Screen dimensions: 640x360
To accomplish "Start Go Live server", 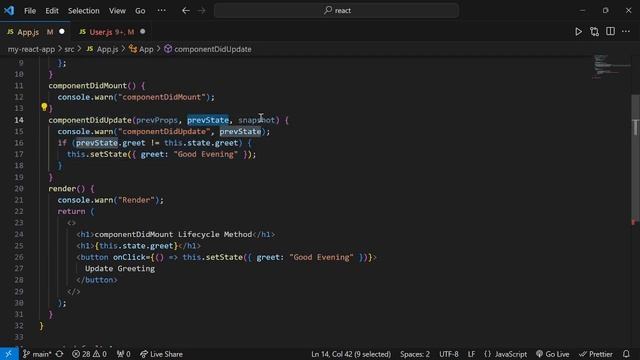I will click(x=553, y=354).
